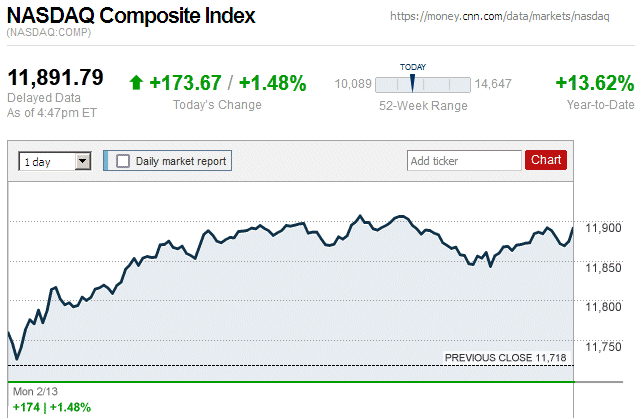
Task: Click the Previous Close 11,718 label
Action: 507,357
